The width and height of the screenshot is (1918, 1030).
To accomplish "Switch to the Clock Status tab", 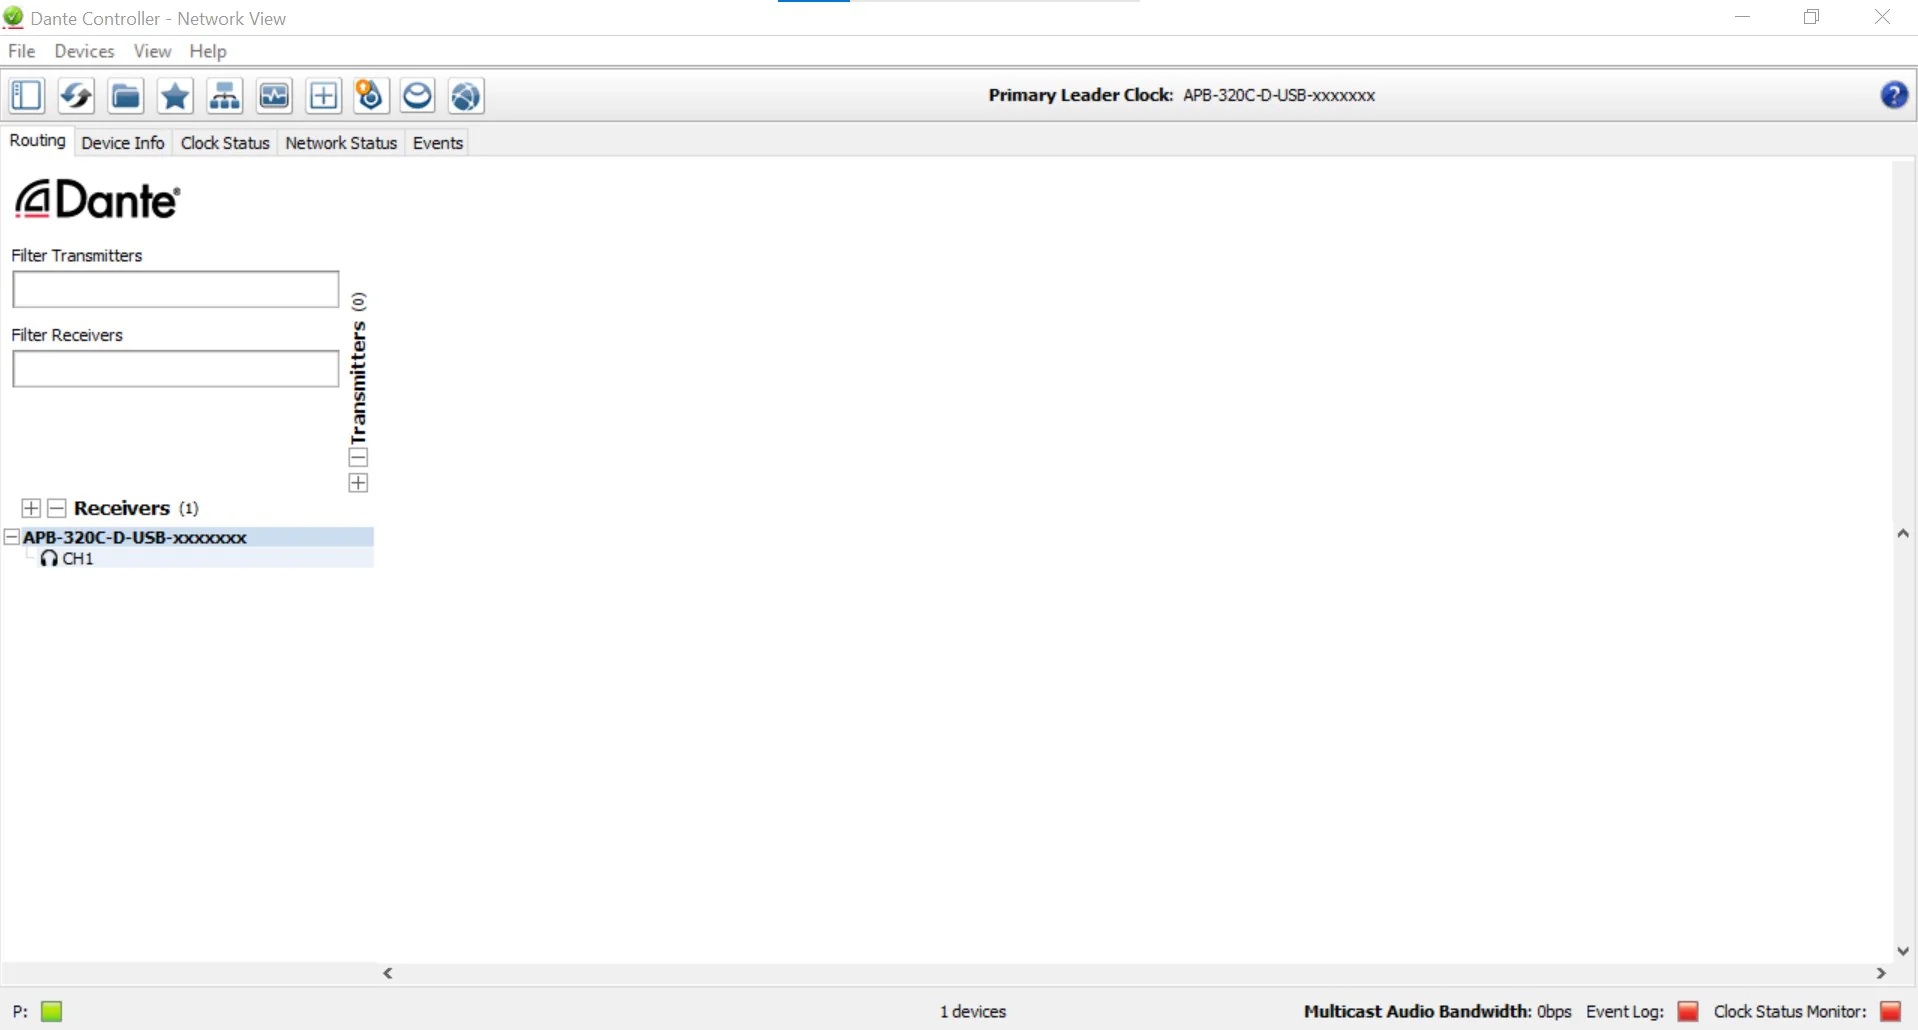I will coord(225,143).
